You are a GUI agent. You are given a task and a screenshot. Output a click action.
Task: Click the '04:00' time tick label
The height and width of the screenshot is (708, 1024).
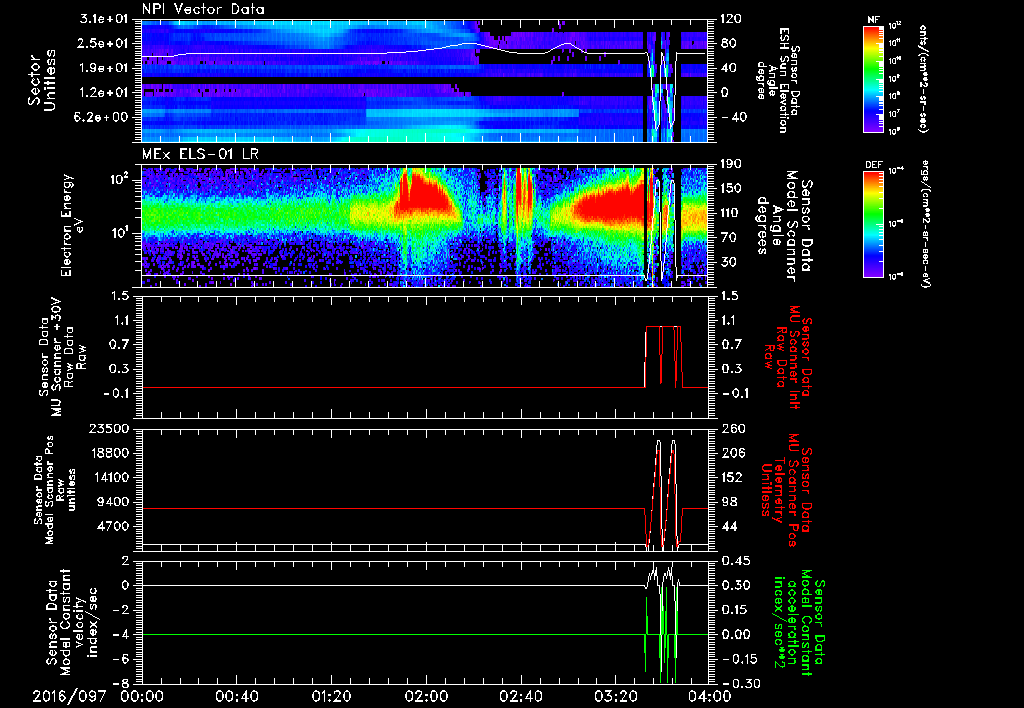point(708,696)
